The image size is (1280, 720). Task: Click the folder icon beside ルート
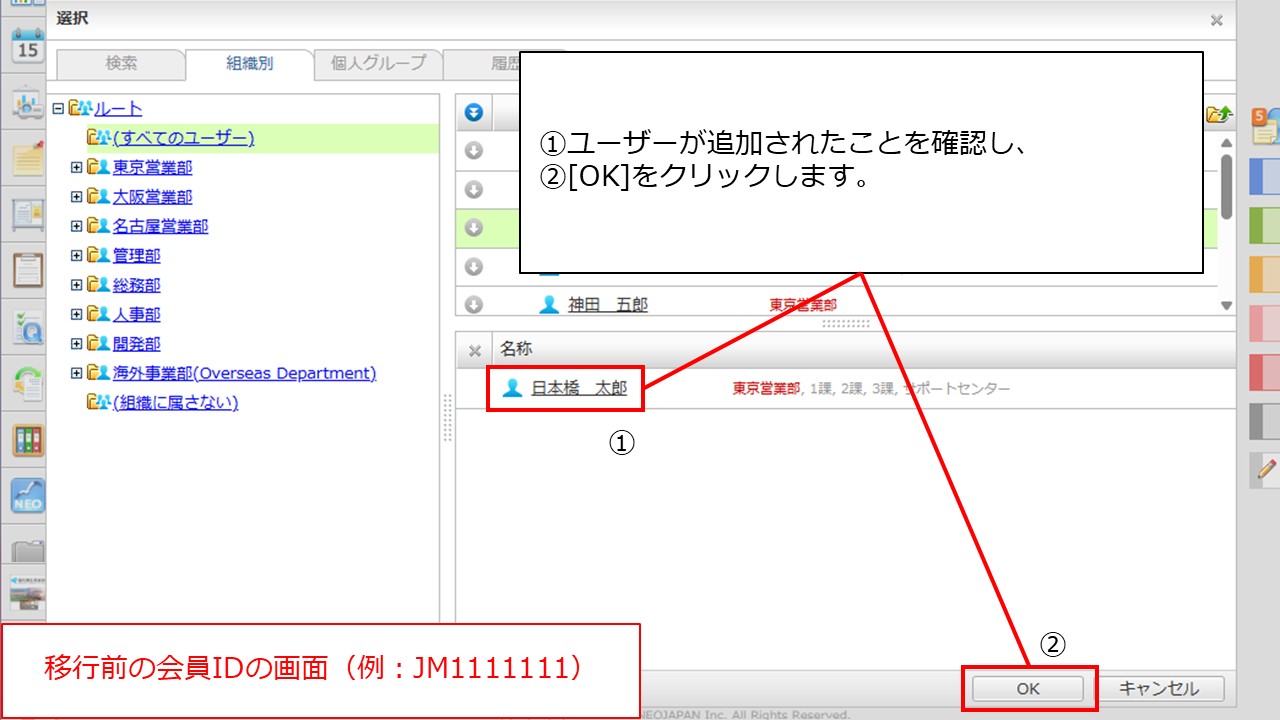(x=79, y=108)
